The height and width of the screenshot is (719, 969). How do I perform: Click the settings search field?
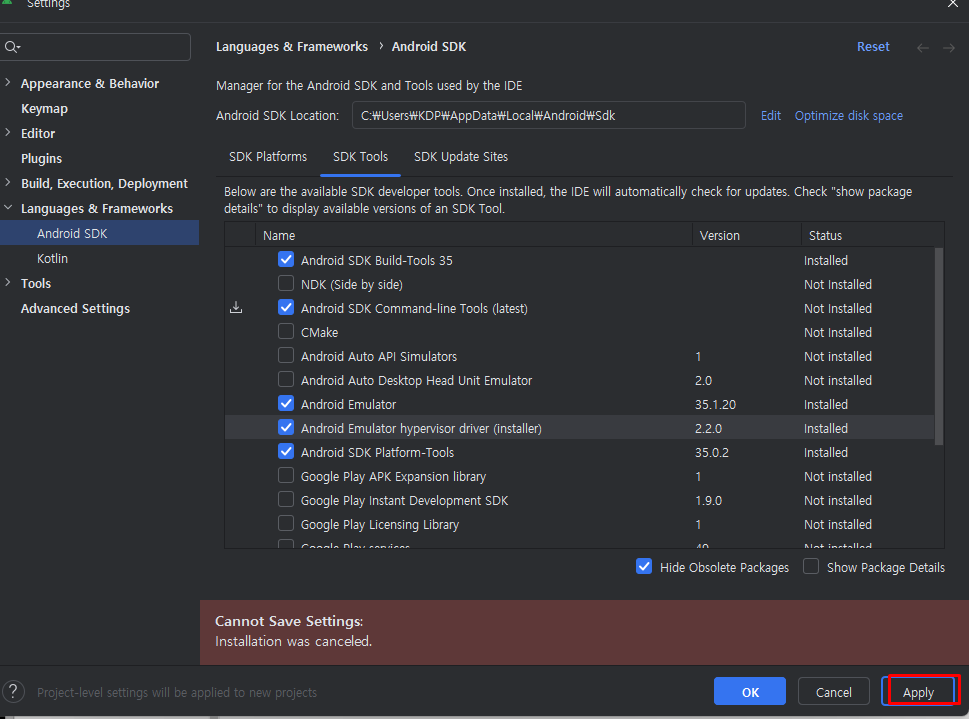click(x=96, y=47)
